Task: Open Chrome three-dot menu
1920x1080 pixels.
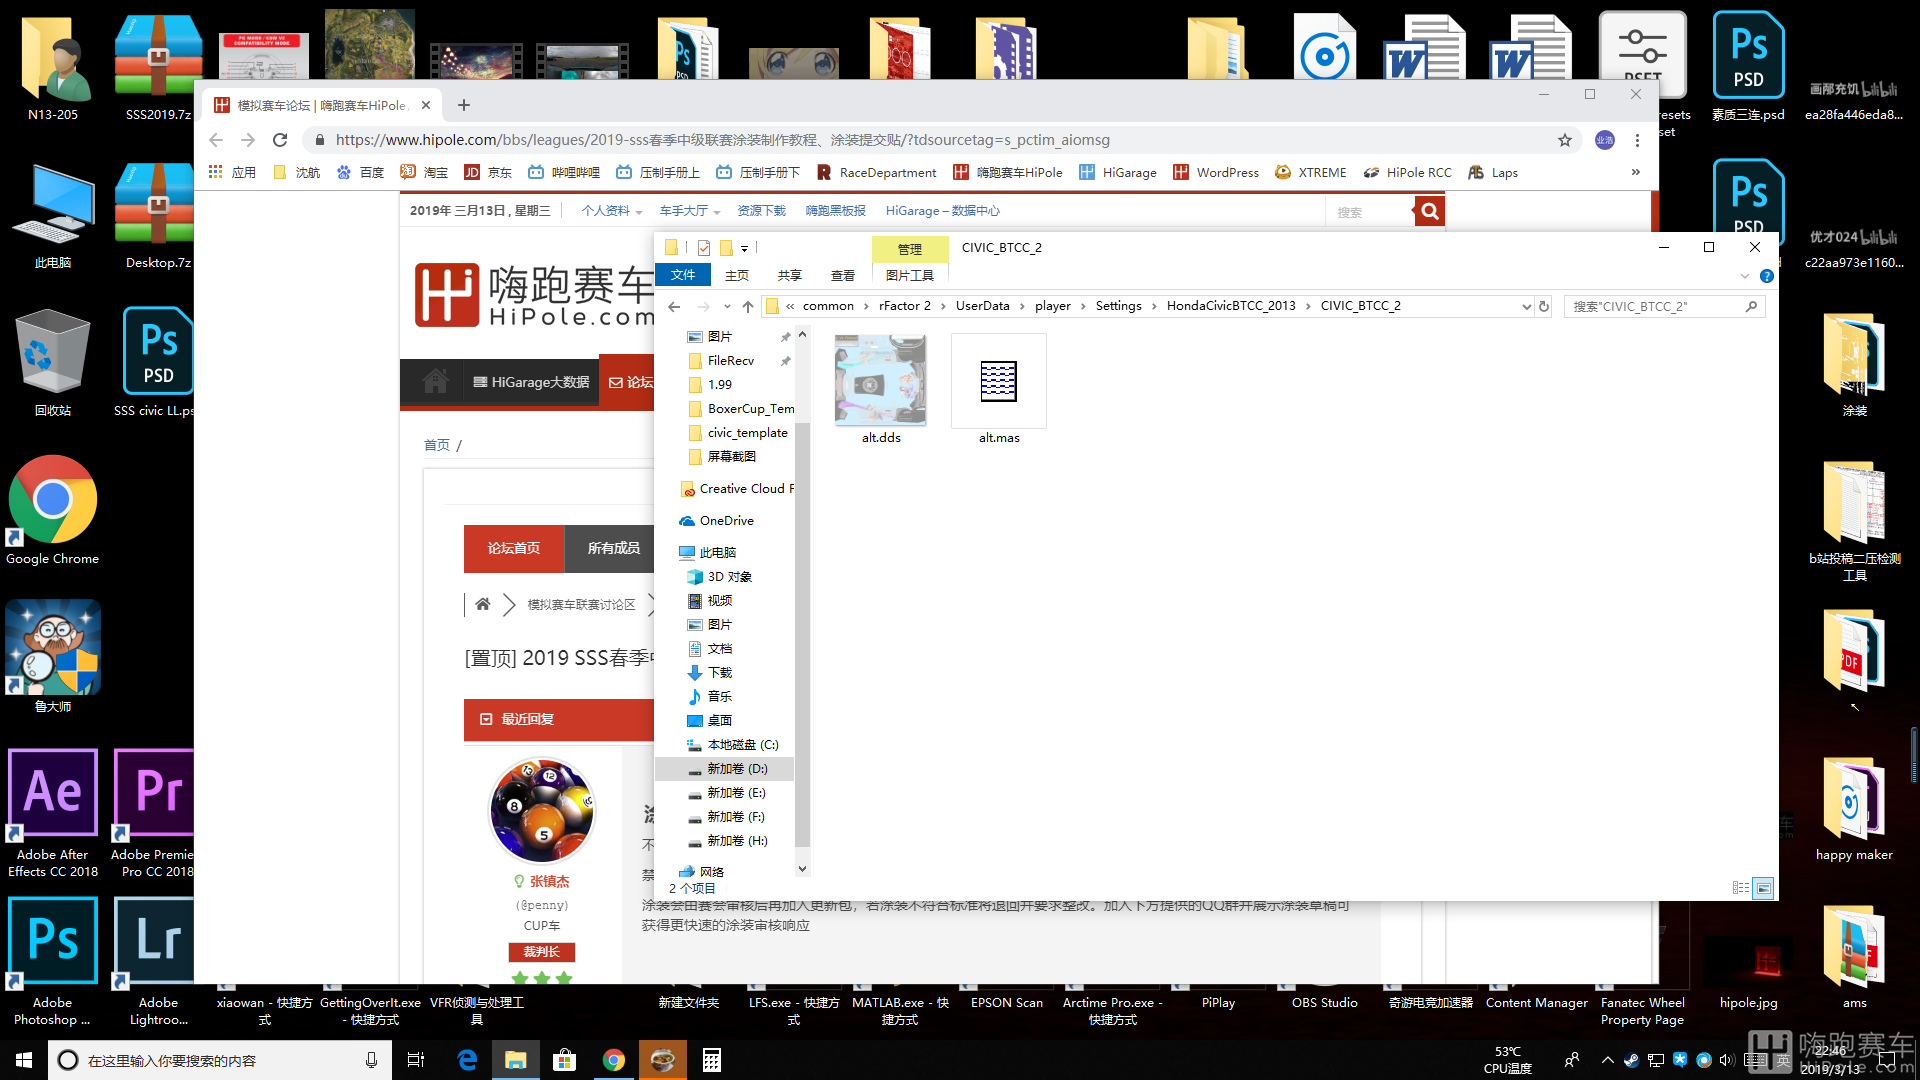Action: [x=1637, y=140]
